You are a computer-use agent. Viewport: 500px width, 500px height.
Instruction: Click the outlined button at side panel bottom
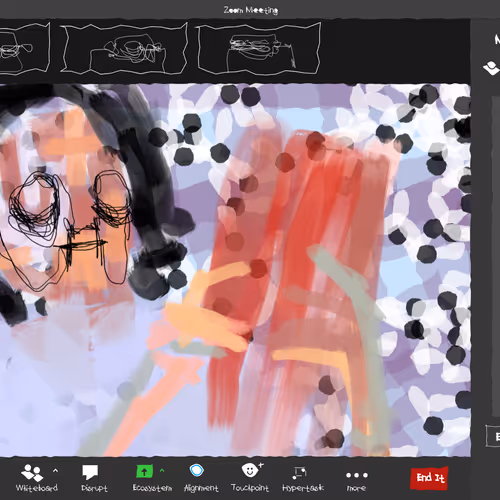click(493, 436)
